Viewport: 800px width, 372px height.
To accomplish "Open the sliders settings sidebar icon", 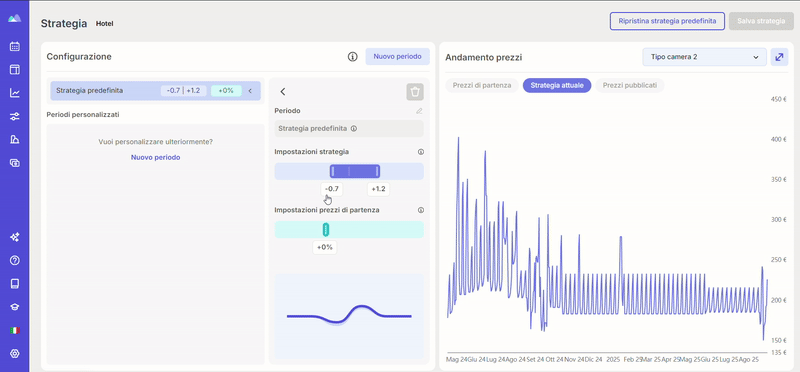I will click(15, 116).
